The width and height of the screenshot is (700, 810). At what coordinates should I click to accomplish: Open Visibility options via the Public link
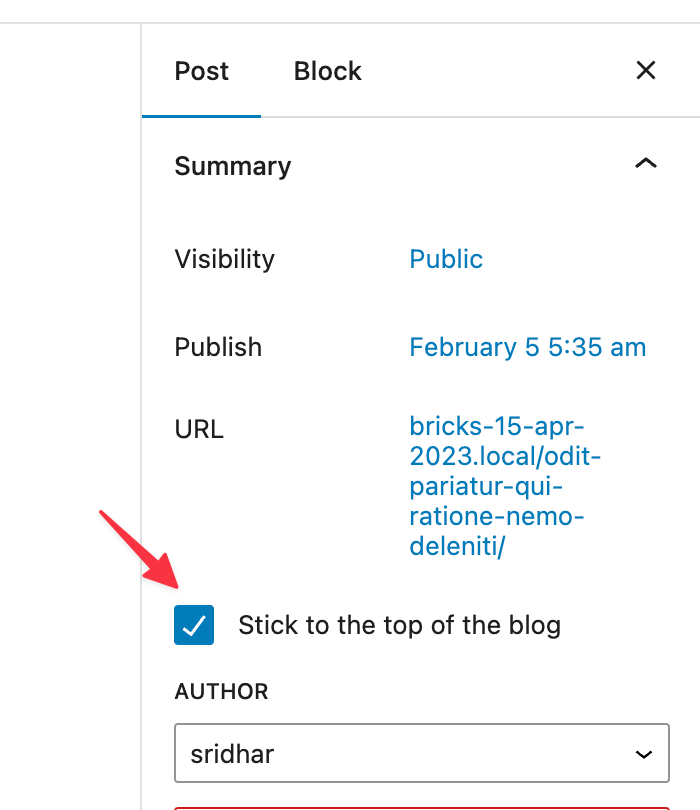(446, 259)
